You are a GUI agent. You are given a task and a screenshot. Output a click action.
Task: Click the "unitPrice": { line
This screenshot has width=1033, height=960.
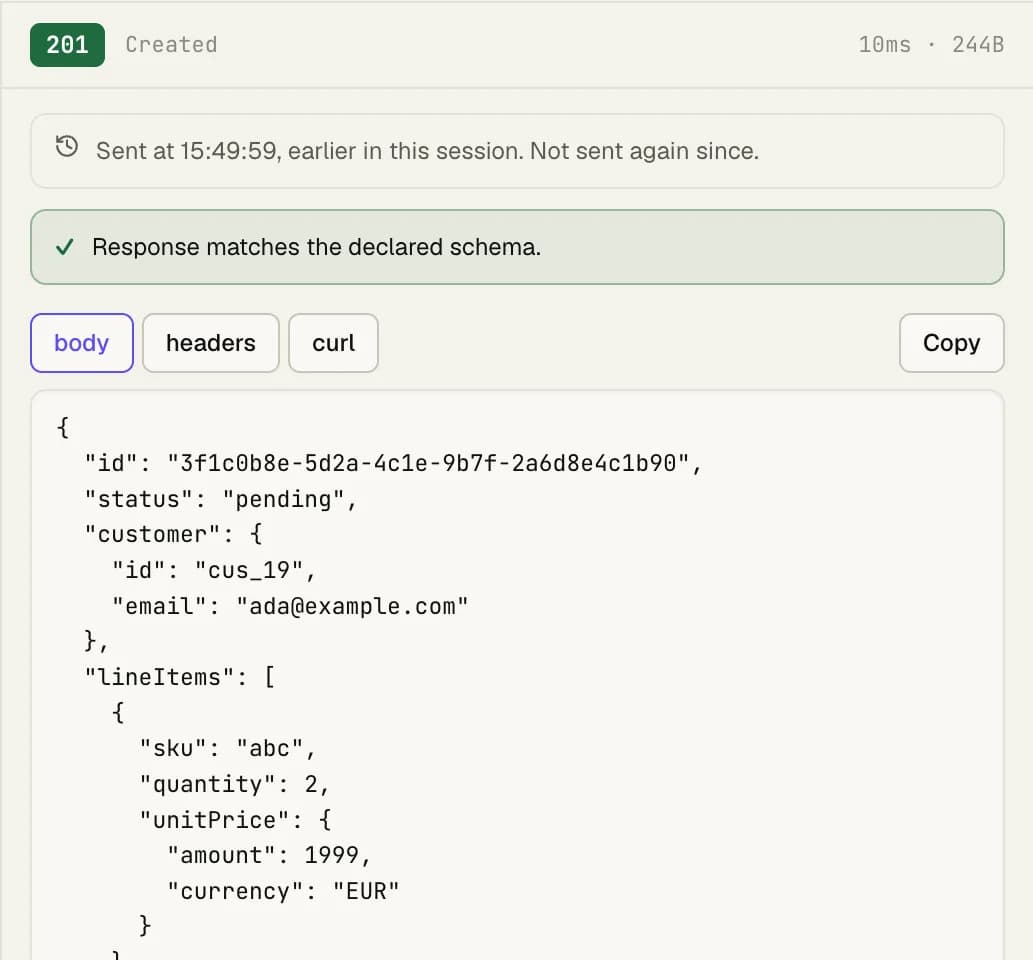(235, 820)
